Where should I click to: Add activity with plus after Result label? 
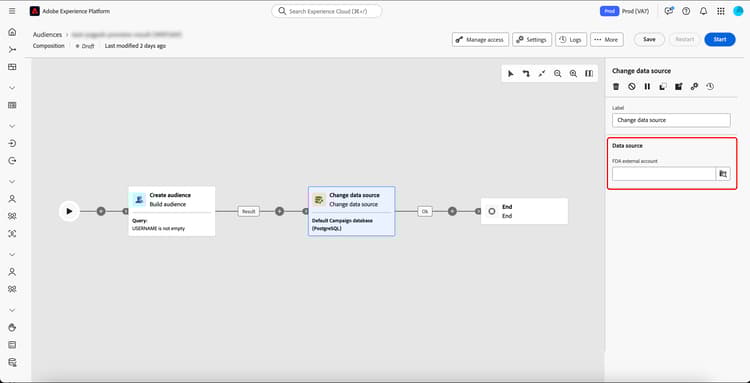279,211
